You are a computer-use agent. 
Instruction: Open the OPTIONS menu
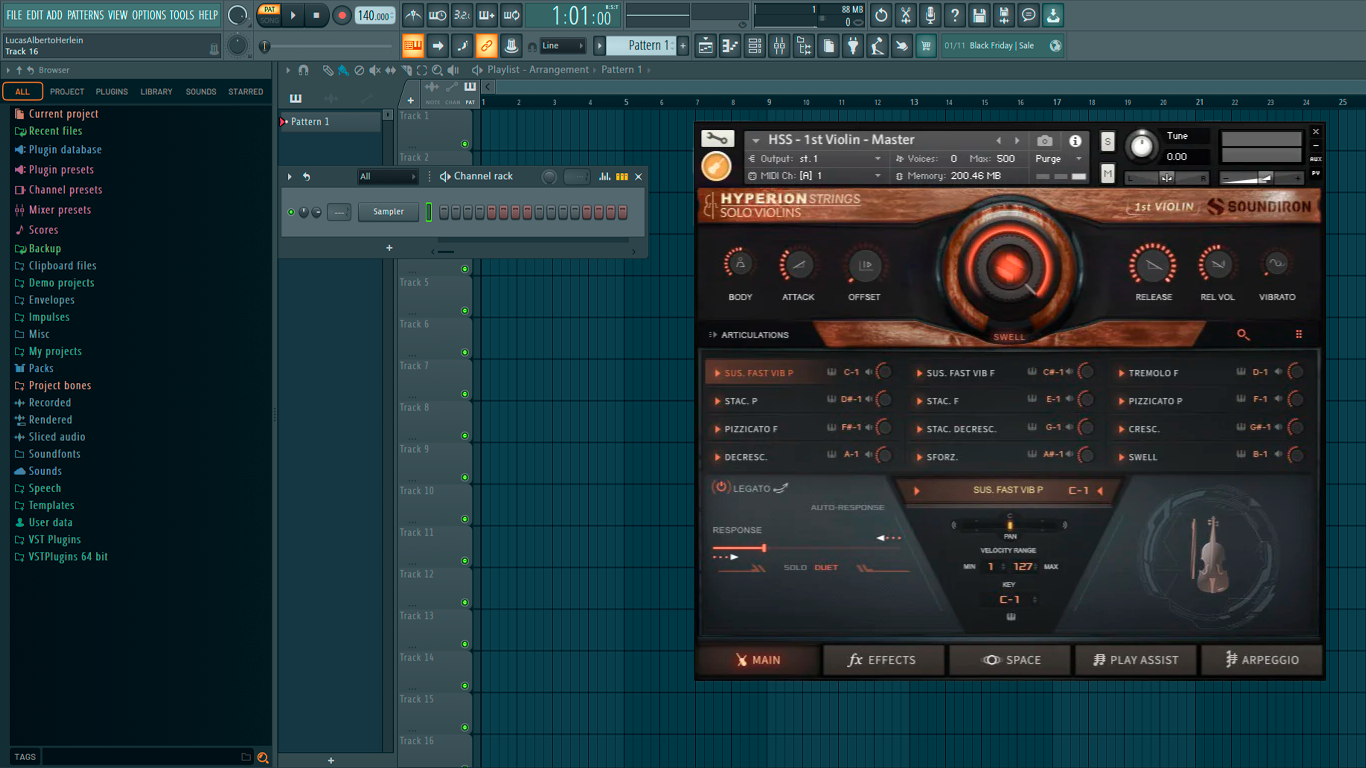[x=149, y=15]
